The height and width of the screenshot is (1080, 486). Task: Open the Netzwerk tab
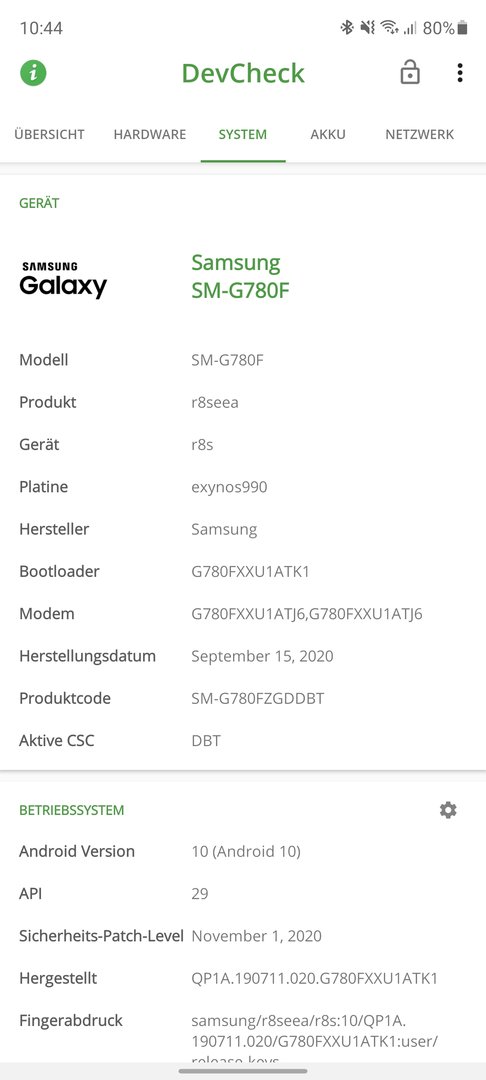[x=420, y=134]
